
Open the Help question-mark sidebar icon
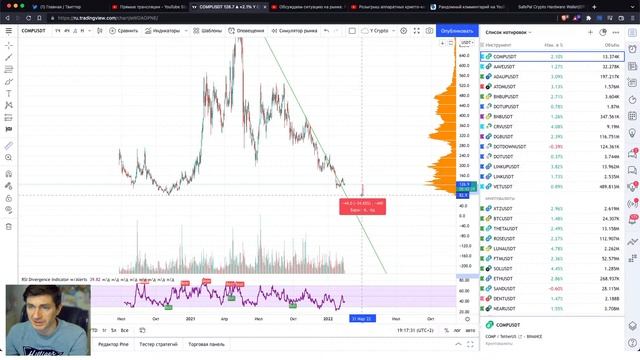pos(632,343)
